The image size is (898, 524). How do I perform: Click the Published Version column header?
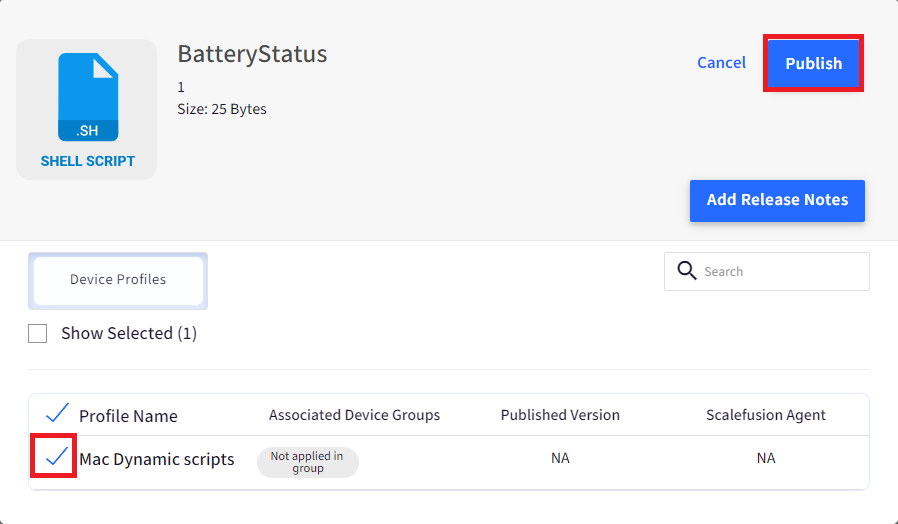point(560,415)
